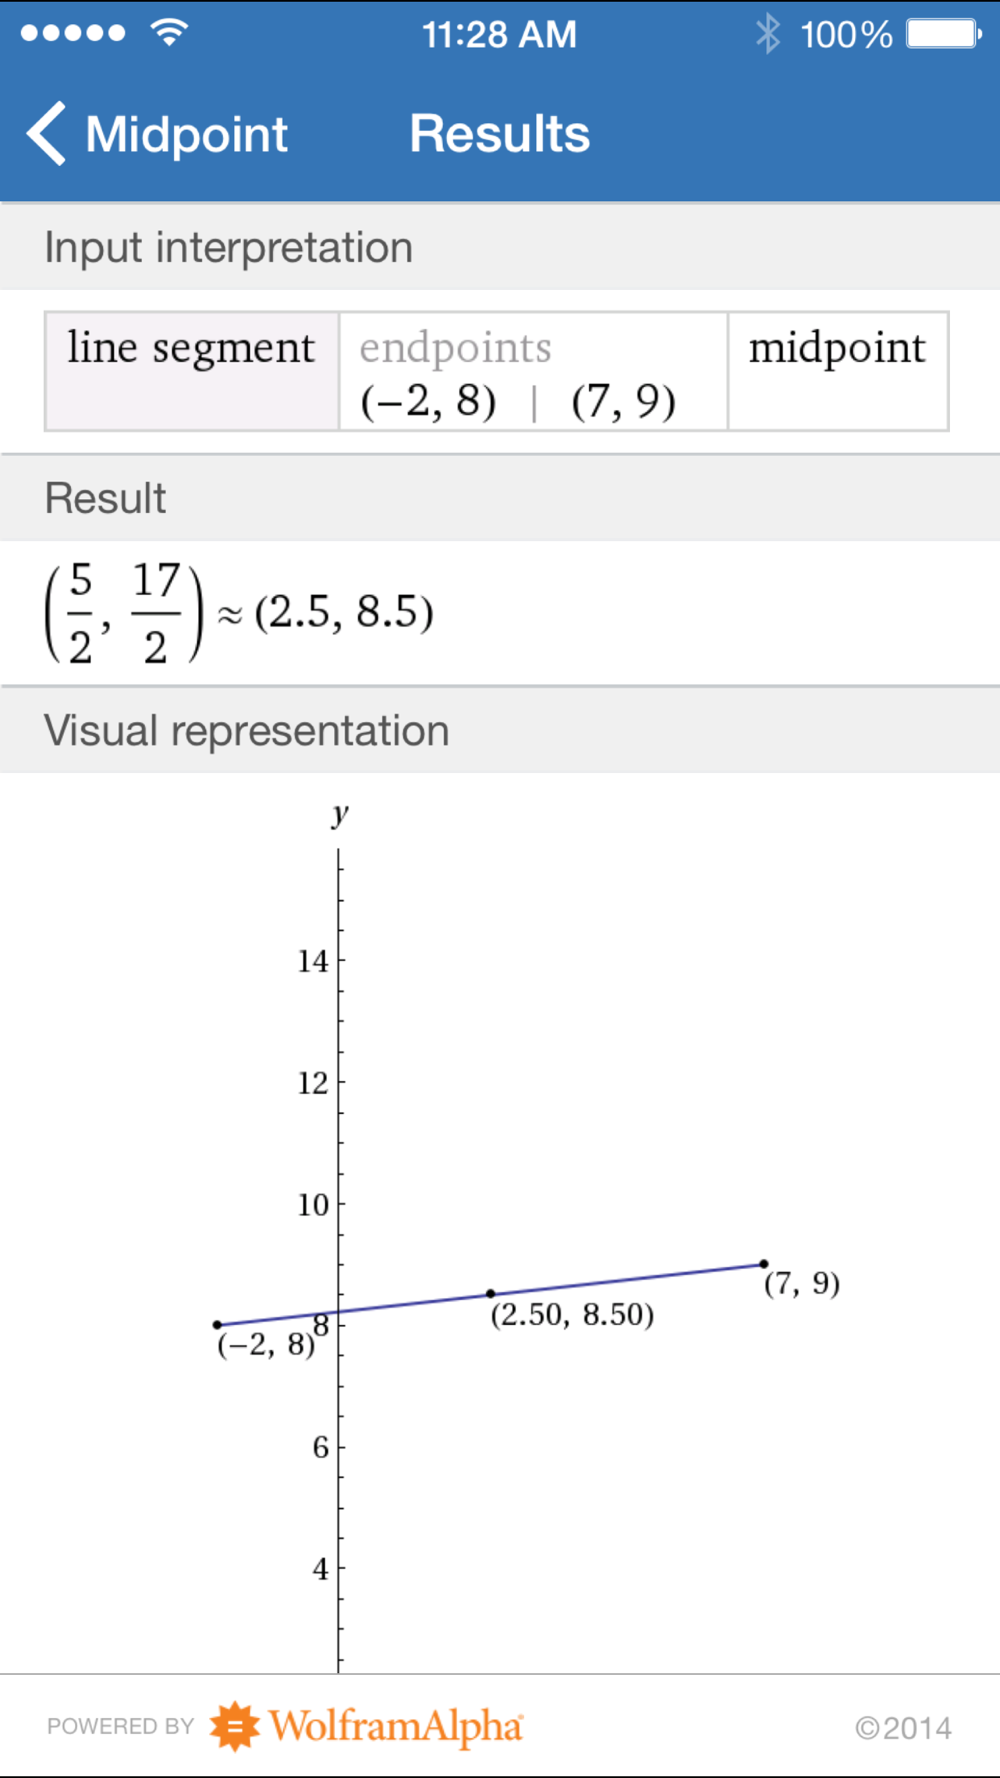Tap the Result section header
This screenshot has width=1000, height=1778.
point(105,498)
